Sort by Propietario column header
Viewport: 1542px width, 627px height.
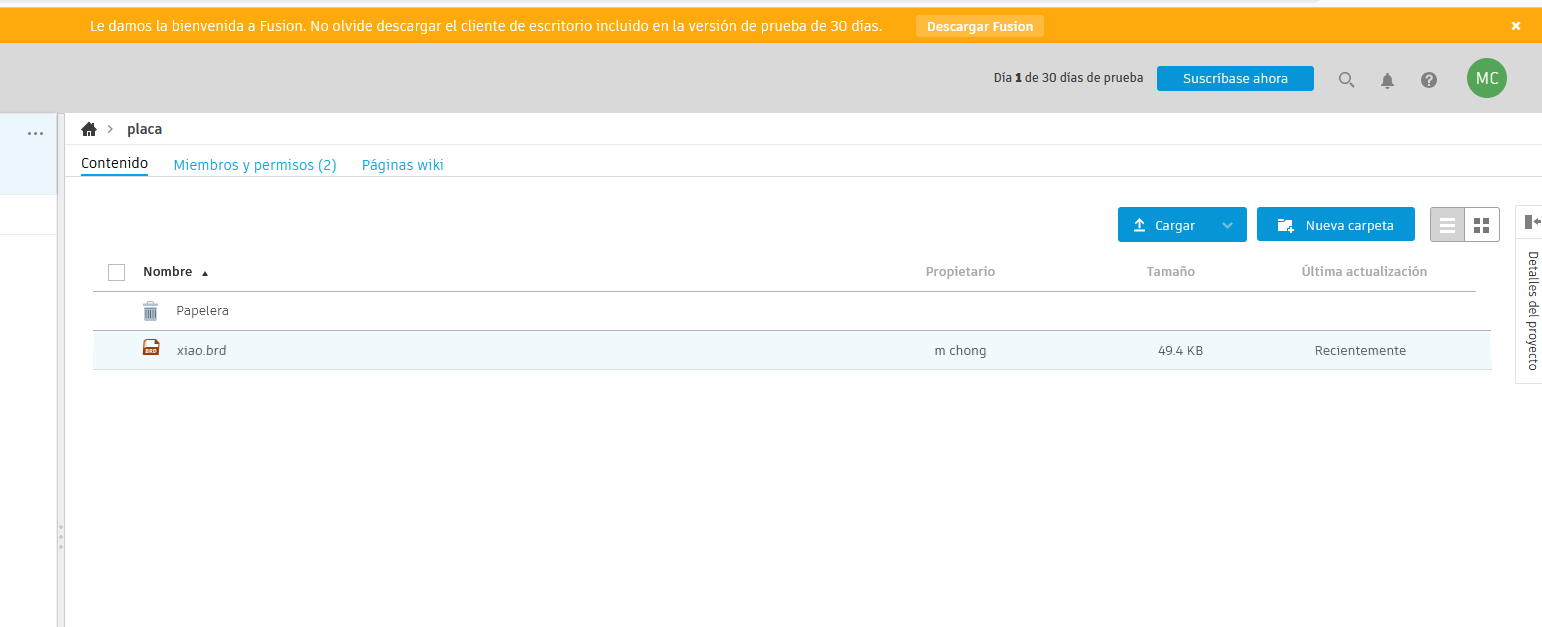[960, 272]
